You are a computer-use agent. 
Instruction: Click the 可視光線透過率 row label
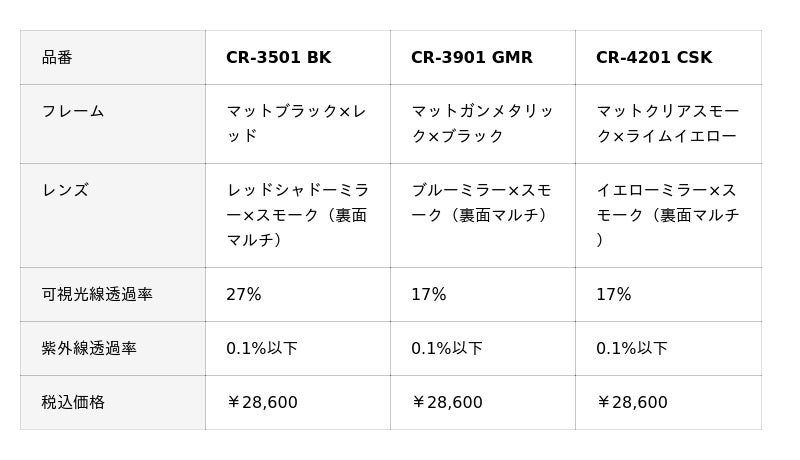[x=97, y=295]
